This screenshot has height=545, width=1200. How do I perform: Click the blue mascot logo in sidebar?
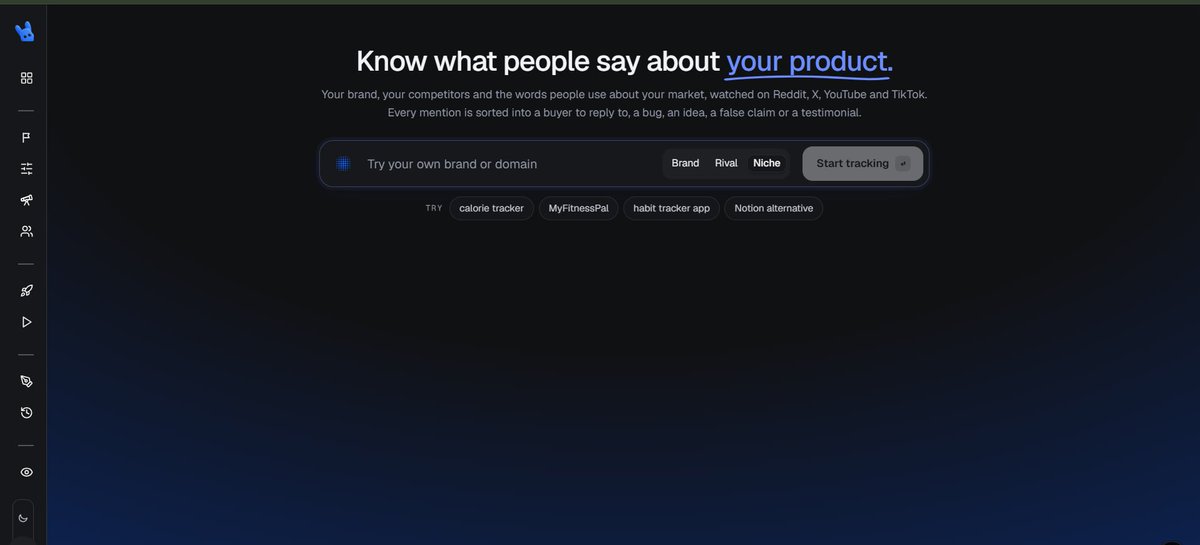25,31
